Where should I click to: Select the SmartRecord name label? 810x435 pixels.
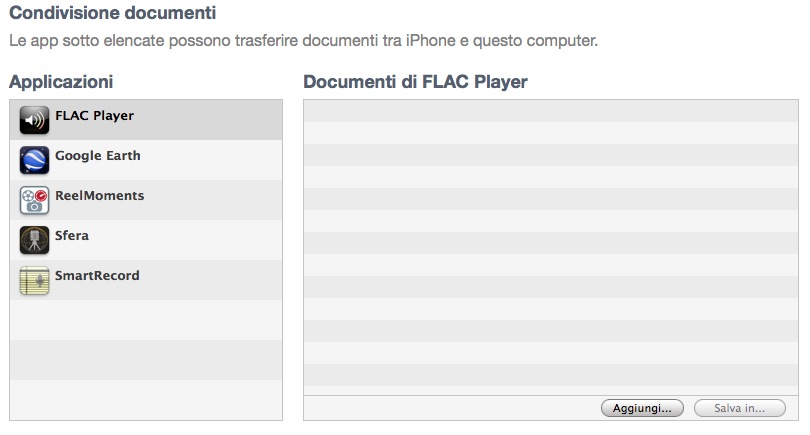[97, 276]
